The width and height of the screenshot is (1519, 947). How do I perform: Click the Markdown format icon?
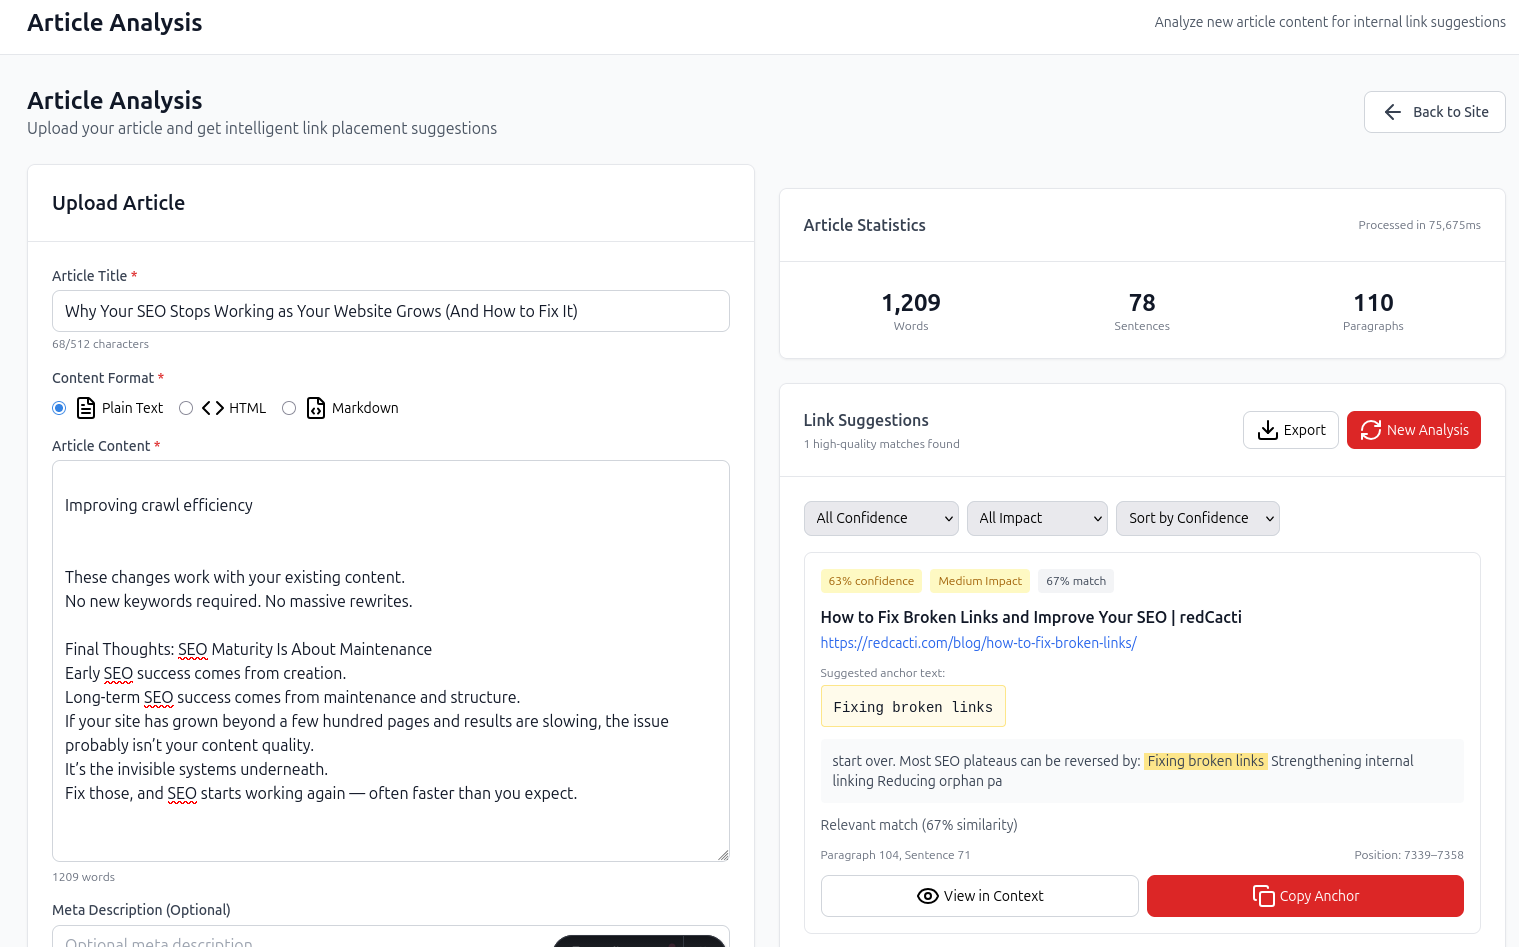315,408
